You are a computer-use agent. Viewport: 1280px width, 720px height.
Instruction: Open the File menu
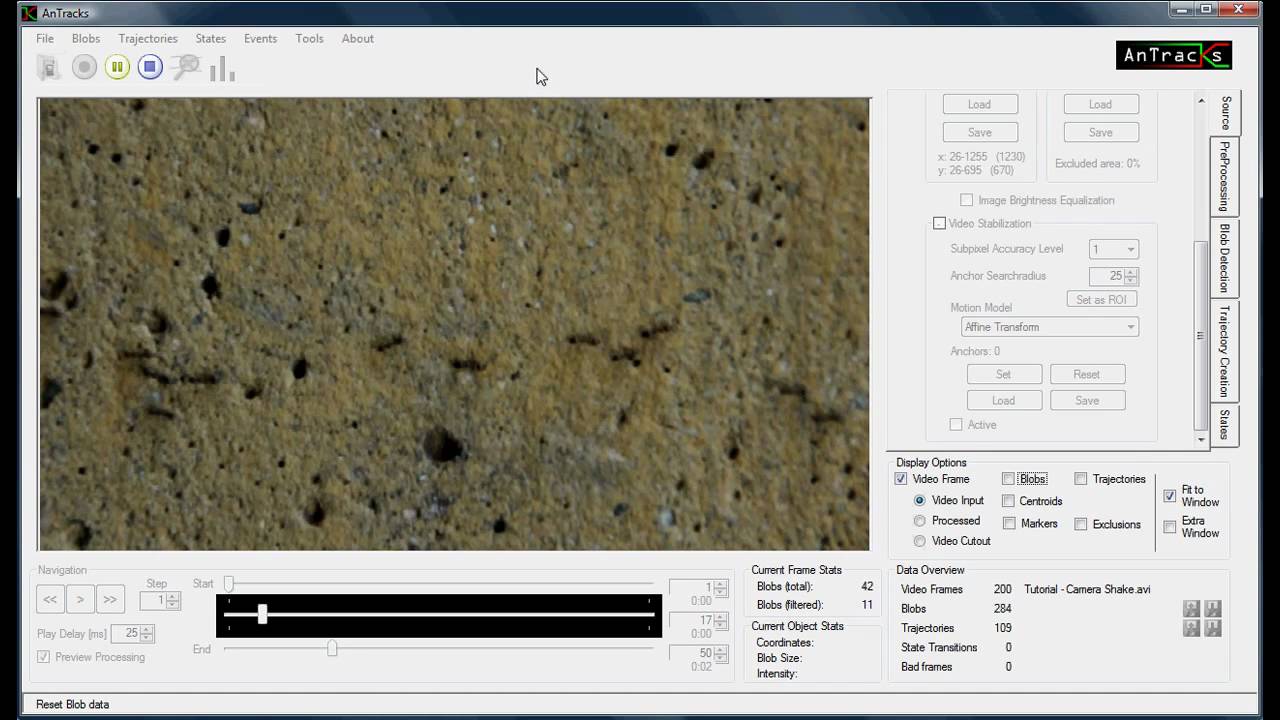click(x=45, y=38)
